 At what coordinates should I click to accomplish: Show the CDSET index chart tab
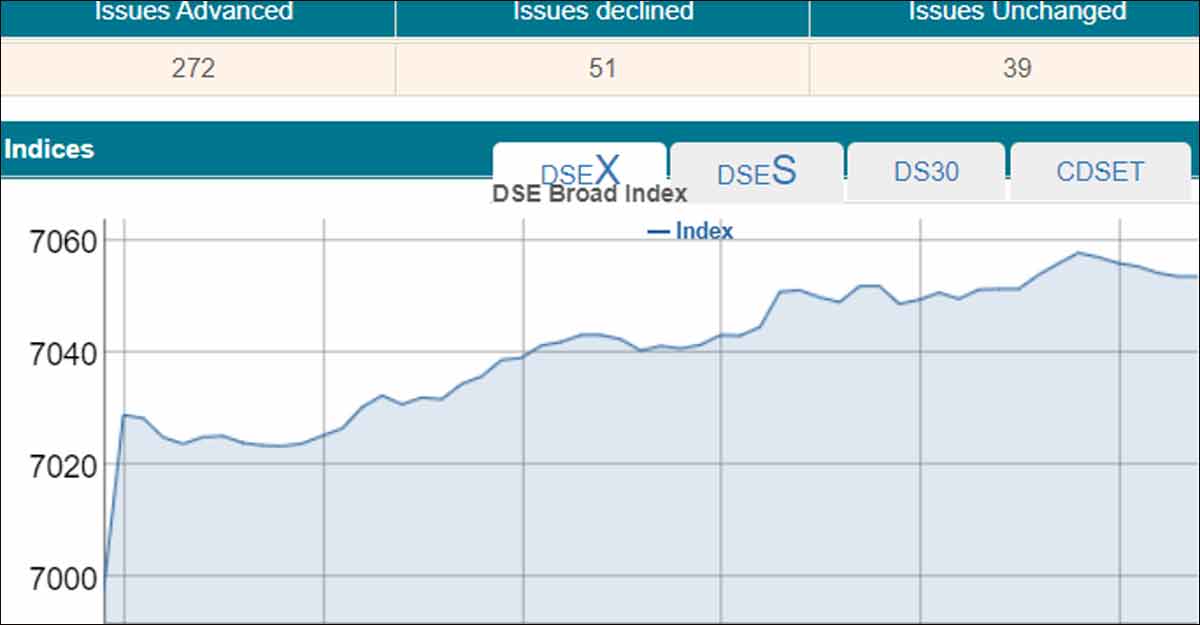(x=1100, y=172)
